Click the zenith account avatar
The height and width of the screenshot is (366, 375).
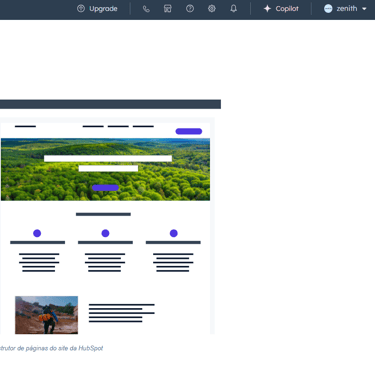pos(328,9)
